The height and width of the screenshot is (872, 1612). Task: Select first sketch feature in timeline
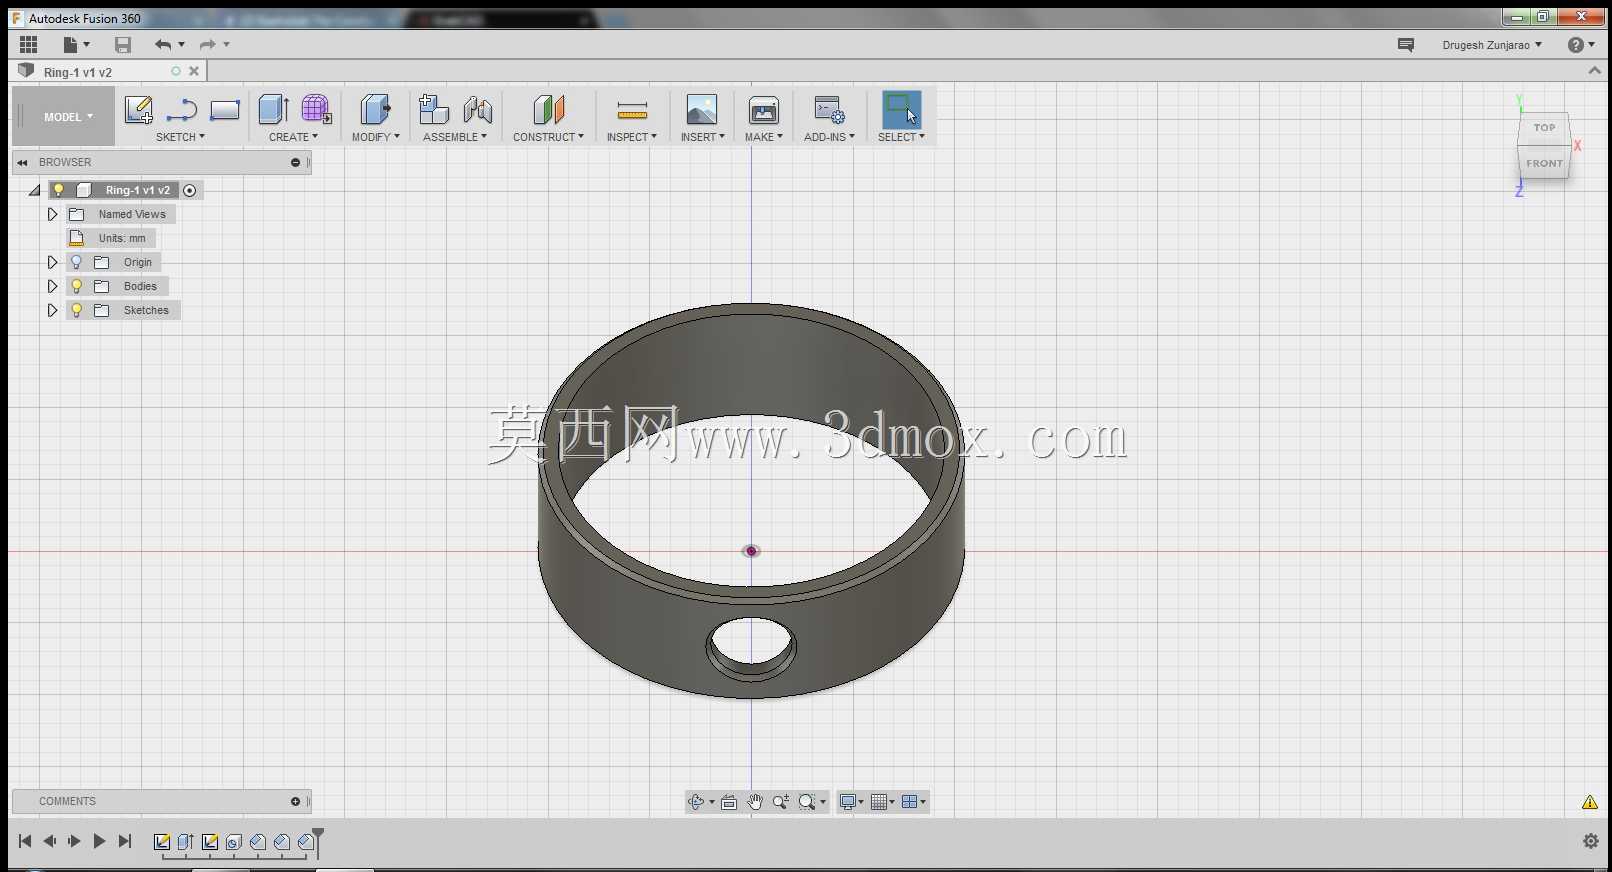coord(161,842)
